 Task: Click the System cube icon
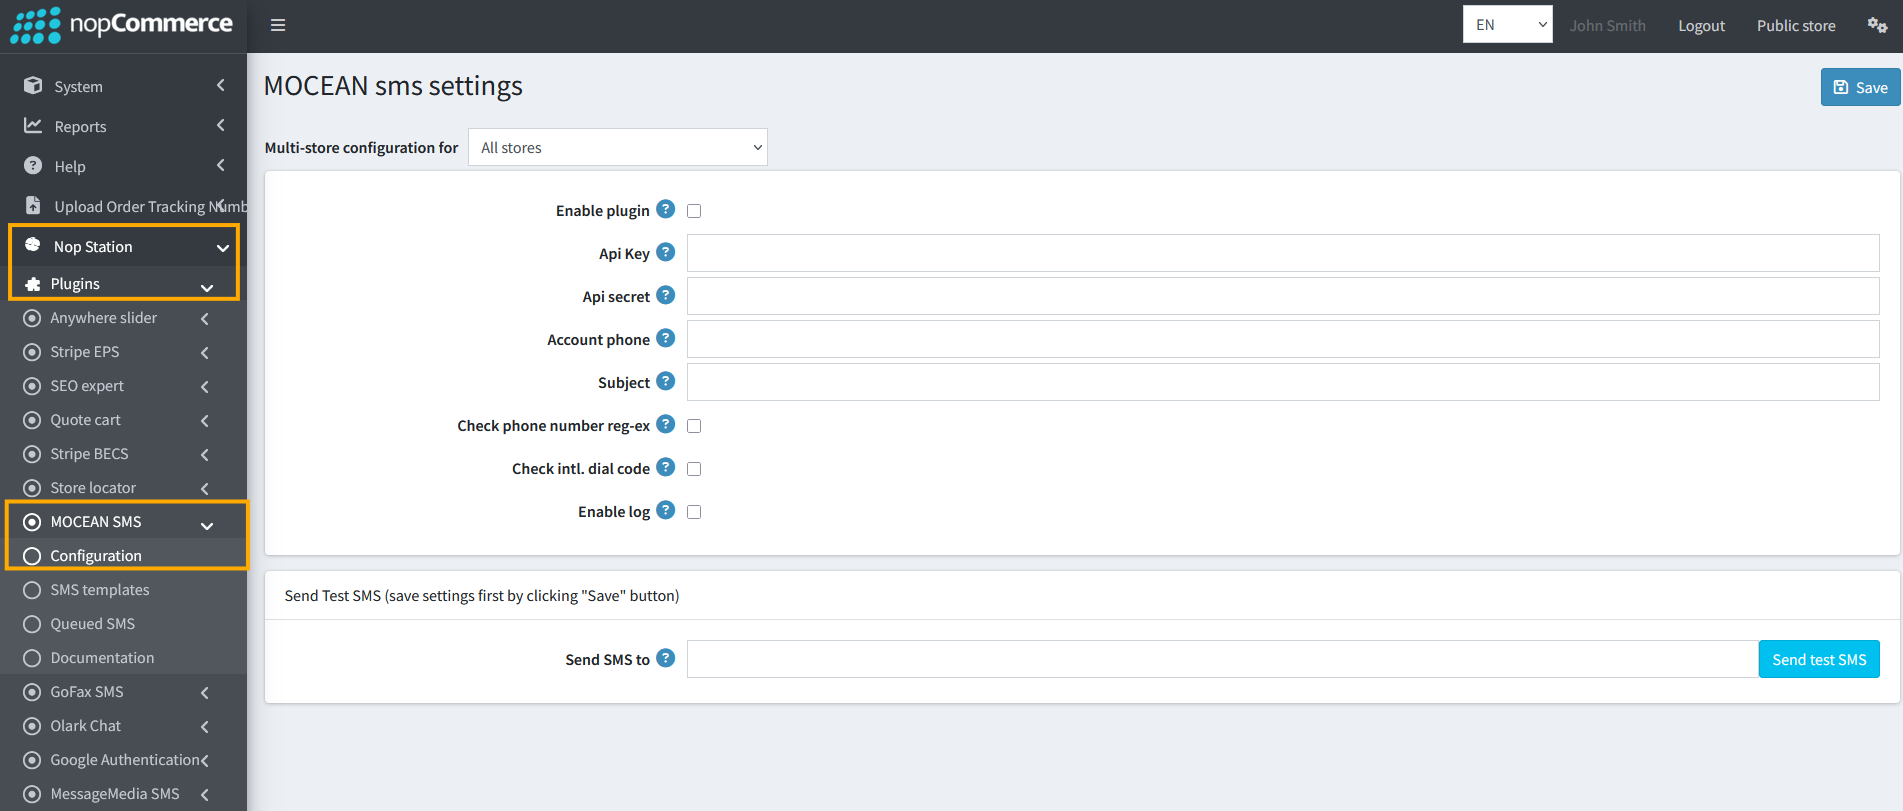point(33,86)
